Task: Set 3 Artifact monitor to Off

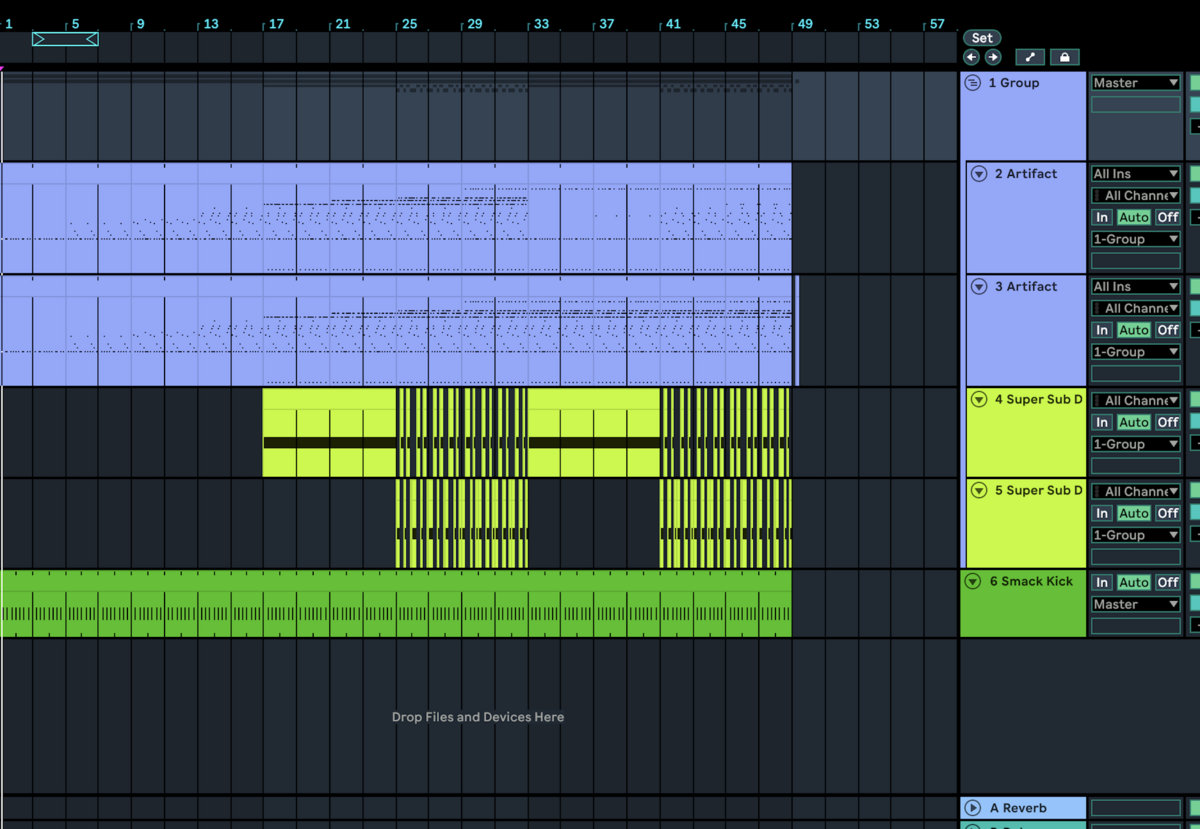Action: (x=1168, y=330)
